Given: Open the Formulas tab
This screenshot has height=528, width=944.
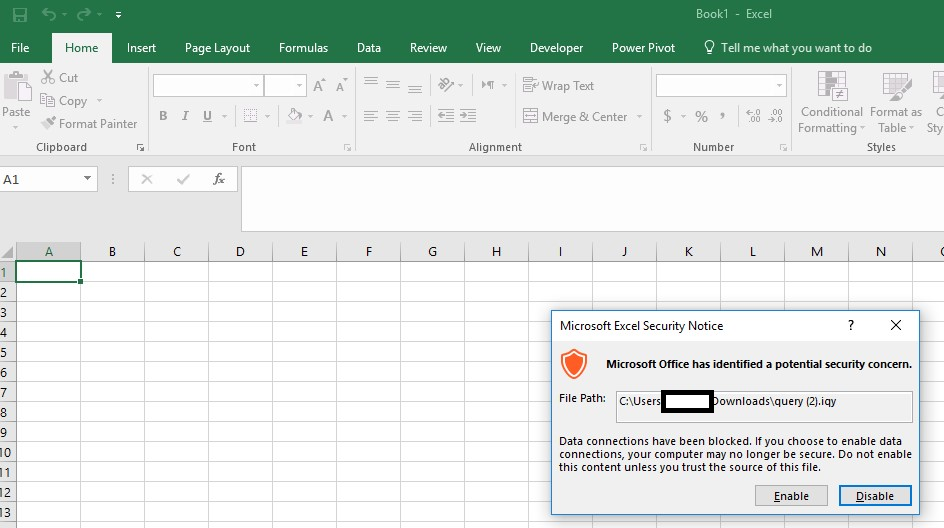Looking at the screenshot, I should (303, 48).
